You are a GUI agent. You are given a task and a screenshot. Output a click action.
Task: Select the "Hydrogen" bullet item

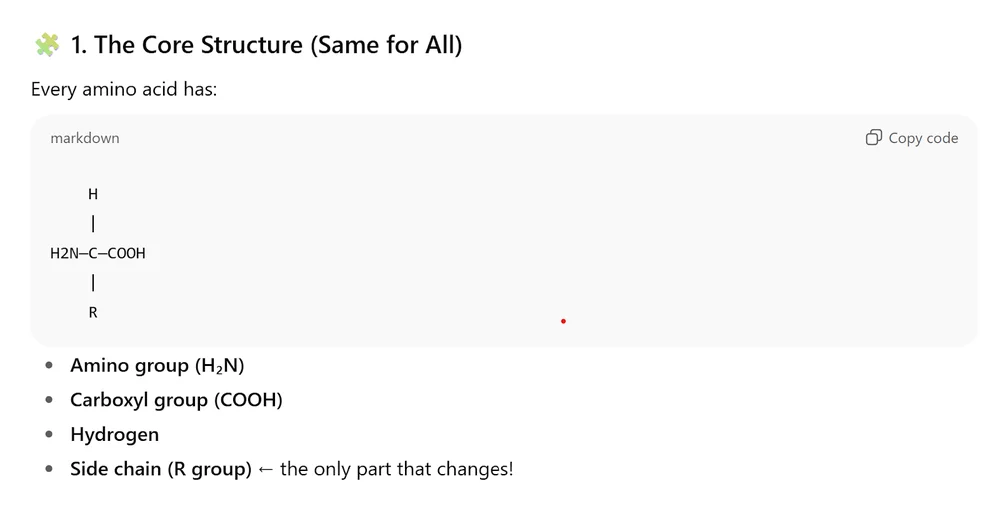click(x=114, y=434)
